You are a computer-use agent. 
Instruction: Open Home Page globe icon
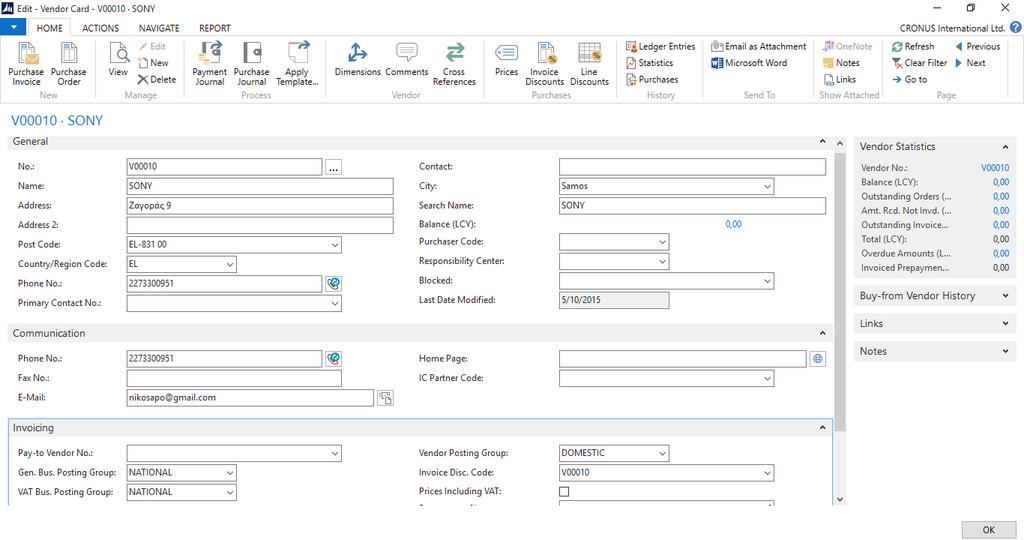point(818,358)
